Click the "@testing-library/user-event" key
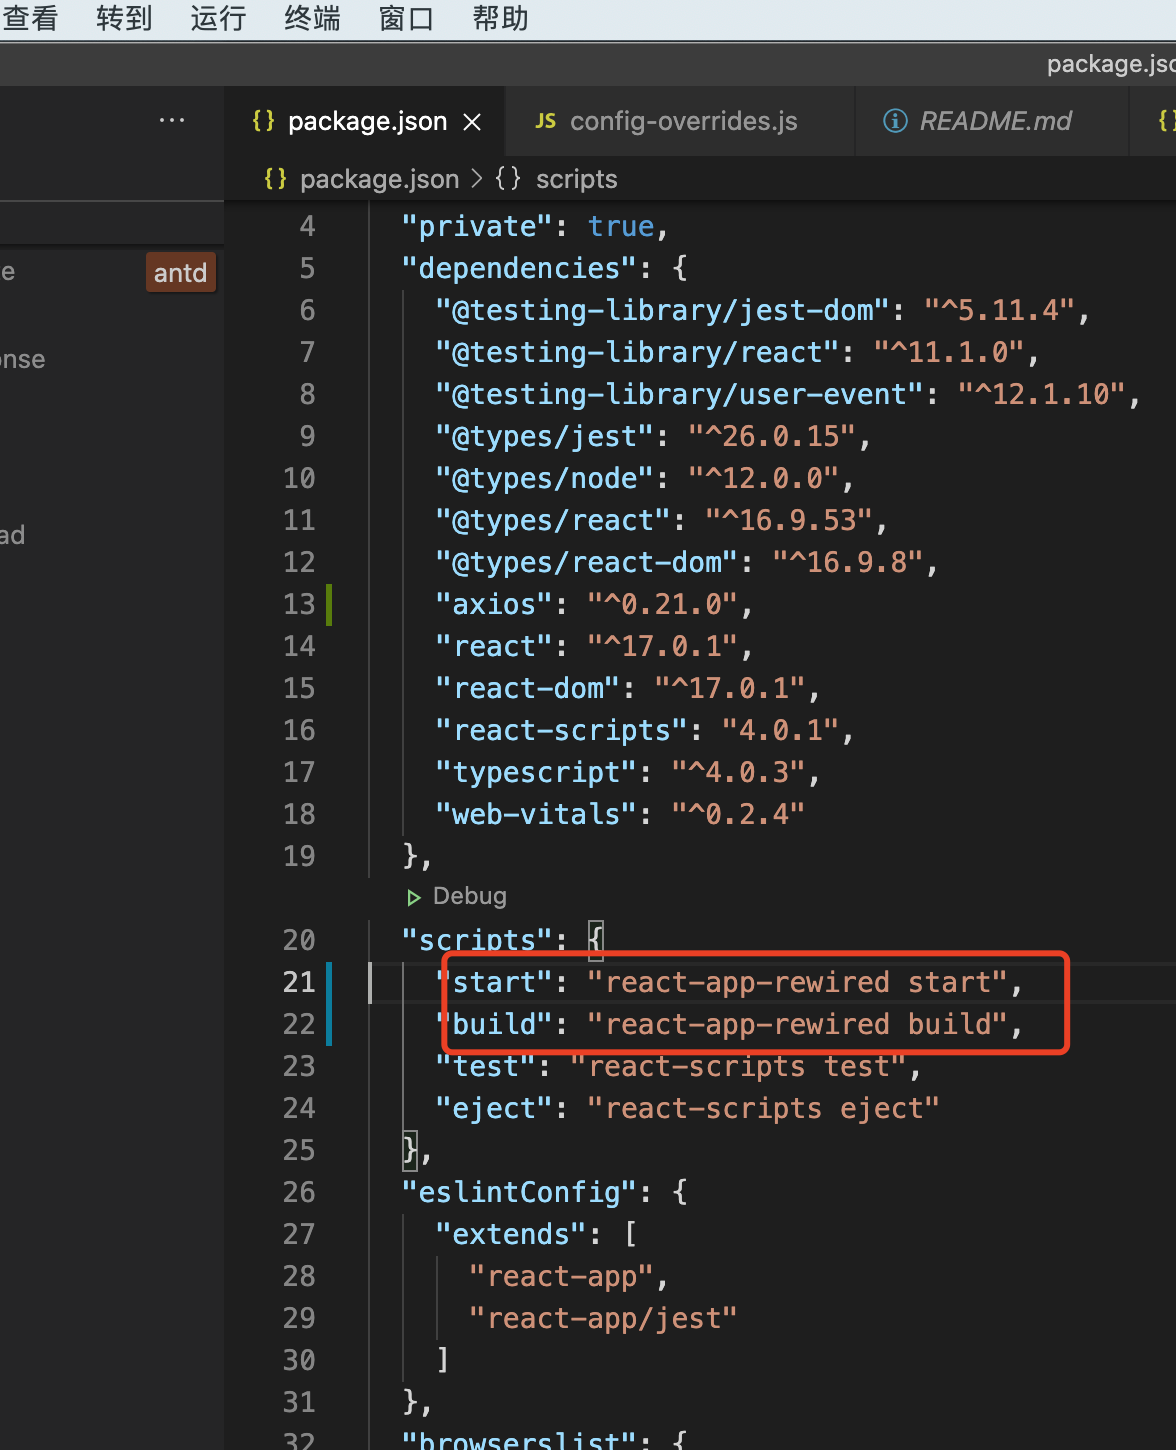1176x1450 pixels. tap(679, 395)
